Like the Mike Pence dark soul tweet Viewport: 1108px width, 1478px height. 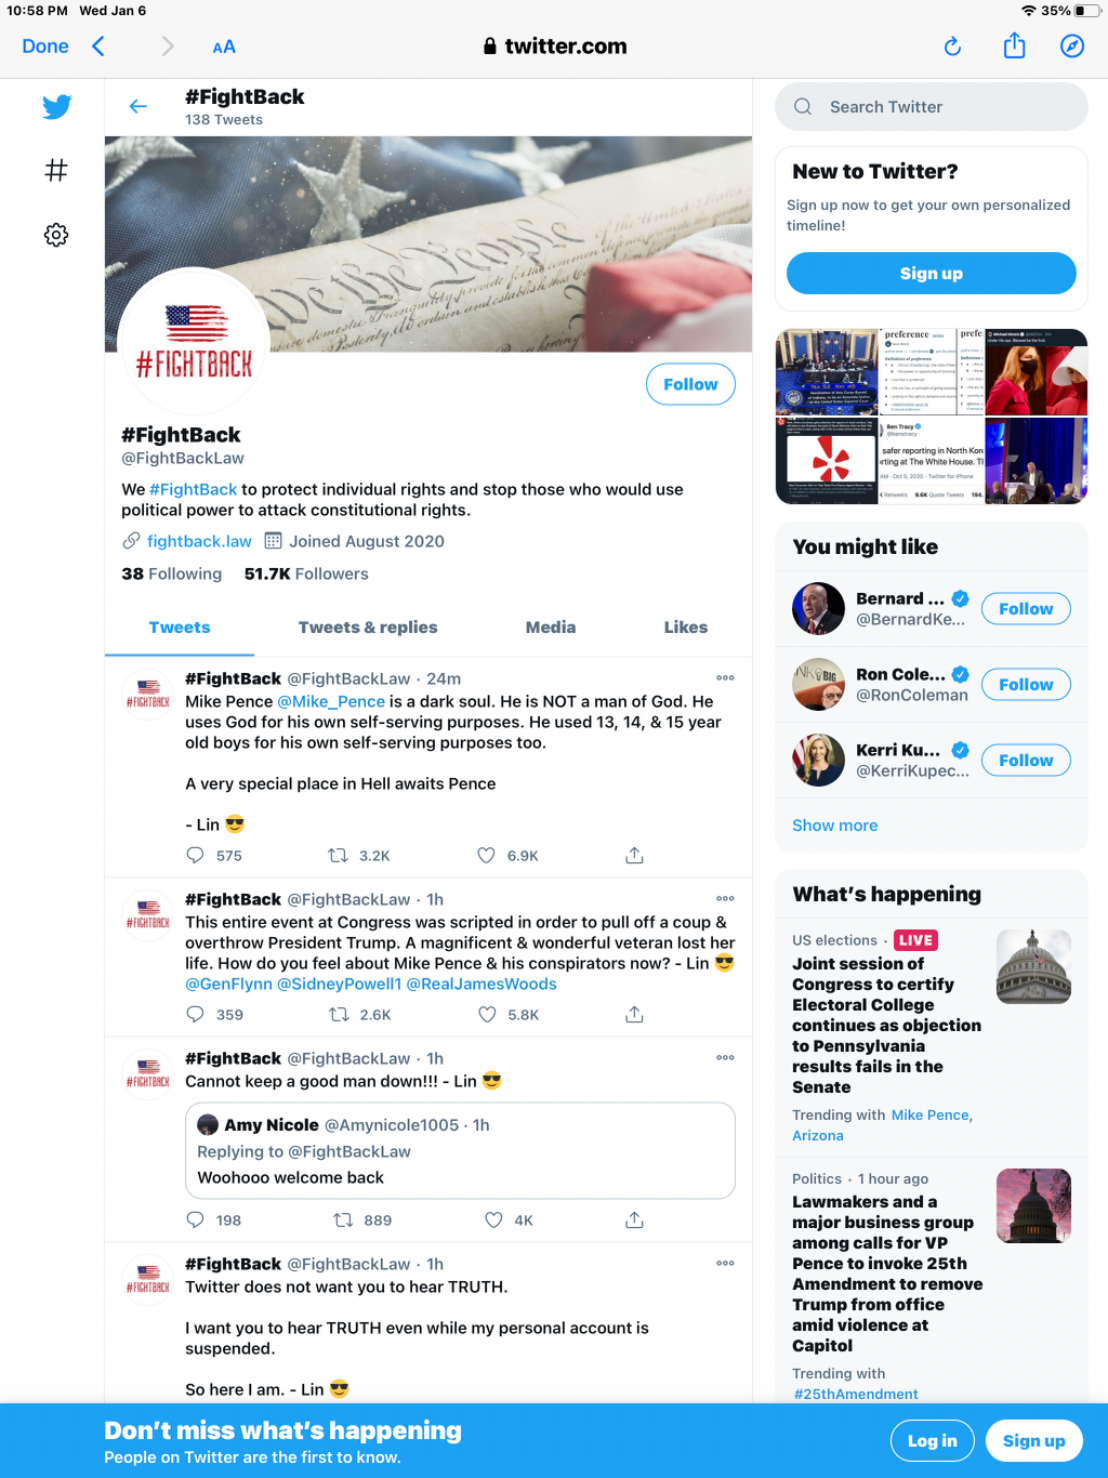(486, 855)
